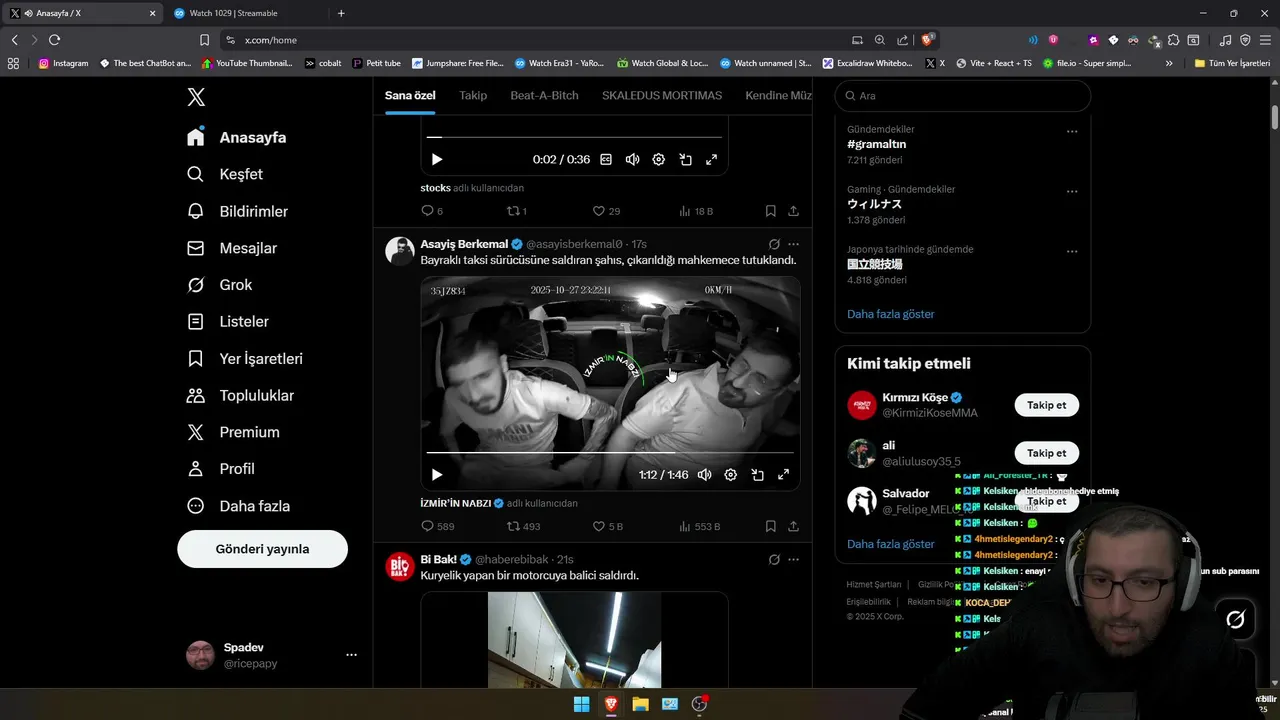The width and height of the screenshot is (1280, 720).
Task: Click Gönderi yayınla button
Action: pos(262,549)
